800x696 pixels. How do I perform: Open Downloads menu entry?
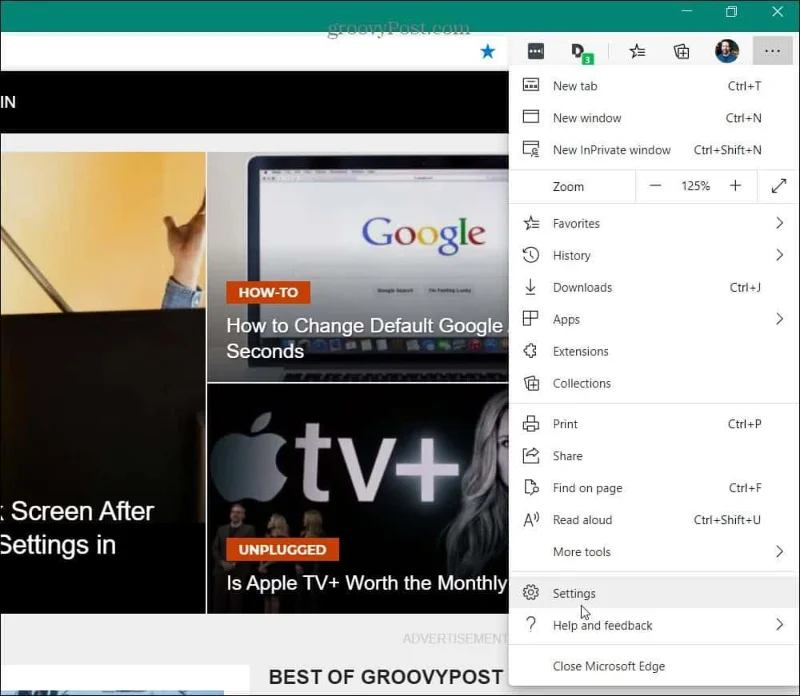pyautogui.click(x=654, y=287)
